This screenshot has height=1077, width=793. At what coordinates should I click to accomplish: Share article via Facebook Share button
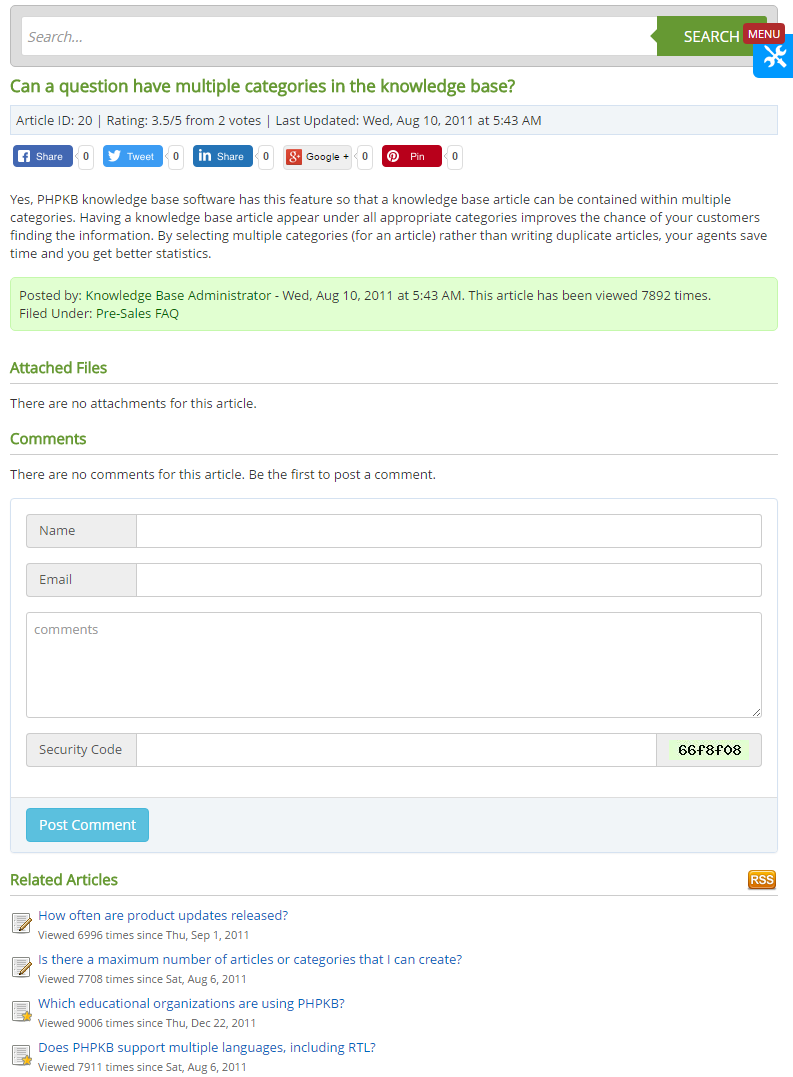tap(39, 156)
